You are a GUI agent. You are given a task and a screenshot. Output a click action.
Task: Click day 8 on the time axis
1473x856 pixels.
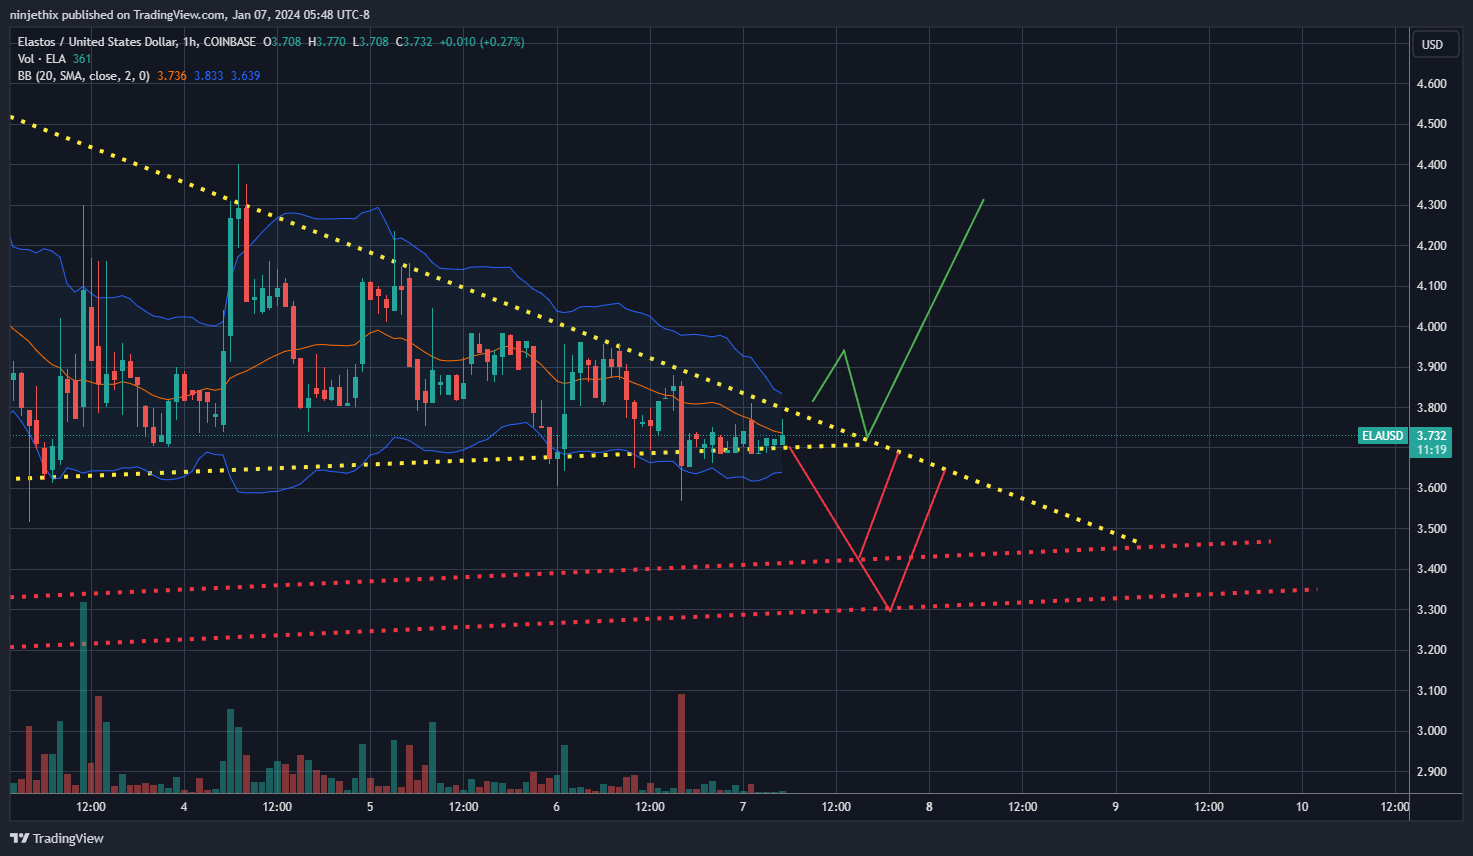click(x=929, y=807)
